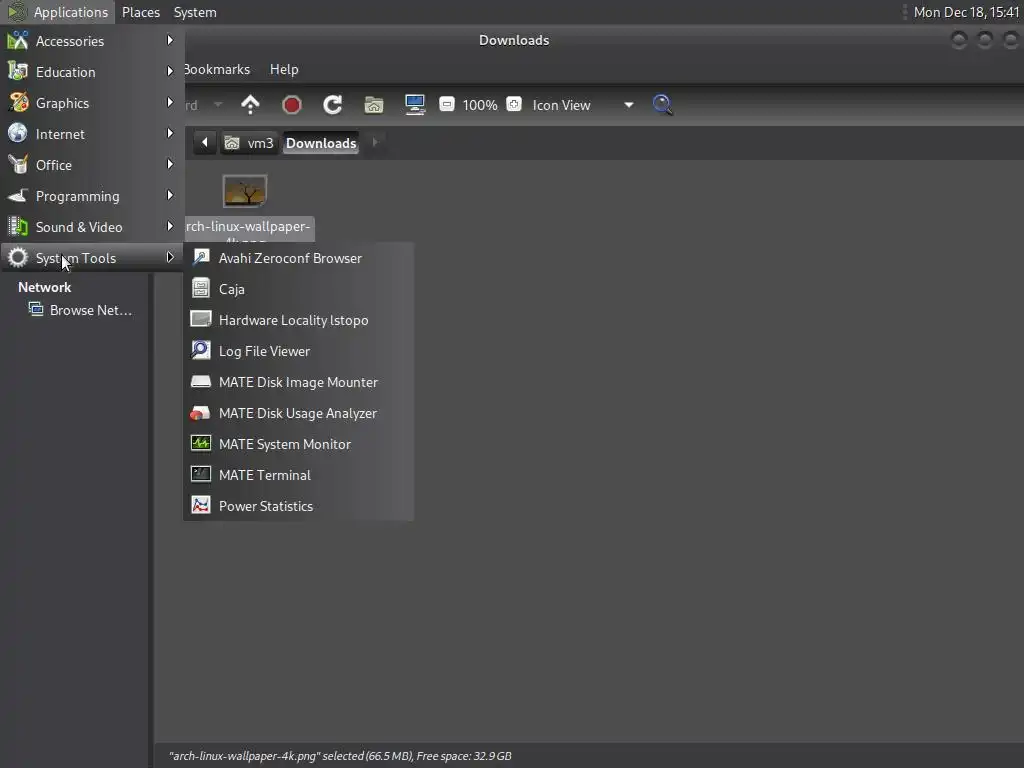Expand the Programming submenu arrow
The width and height of the screenshot is (1024, 768).
click(x=170, y=195)
